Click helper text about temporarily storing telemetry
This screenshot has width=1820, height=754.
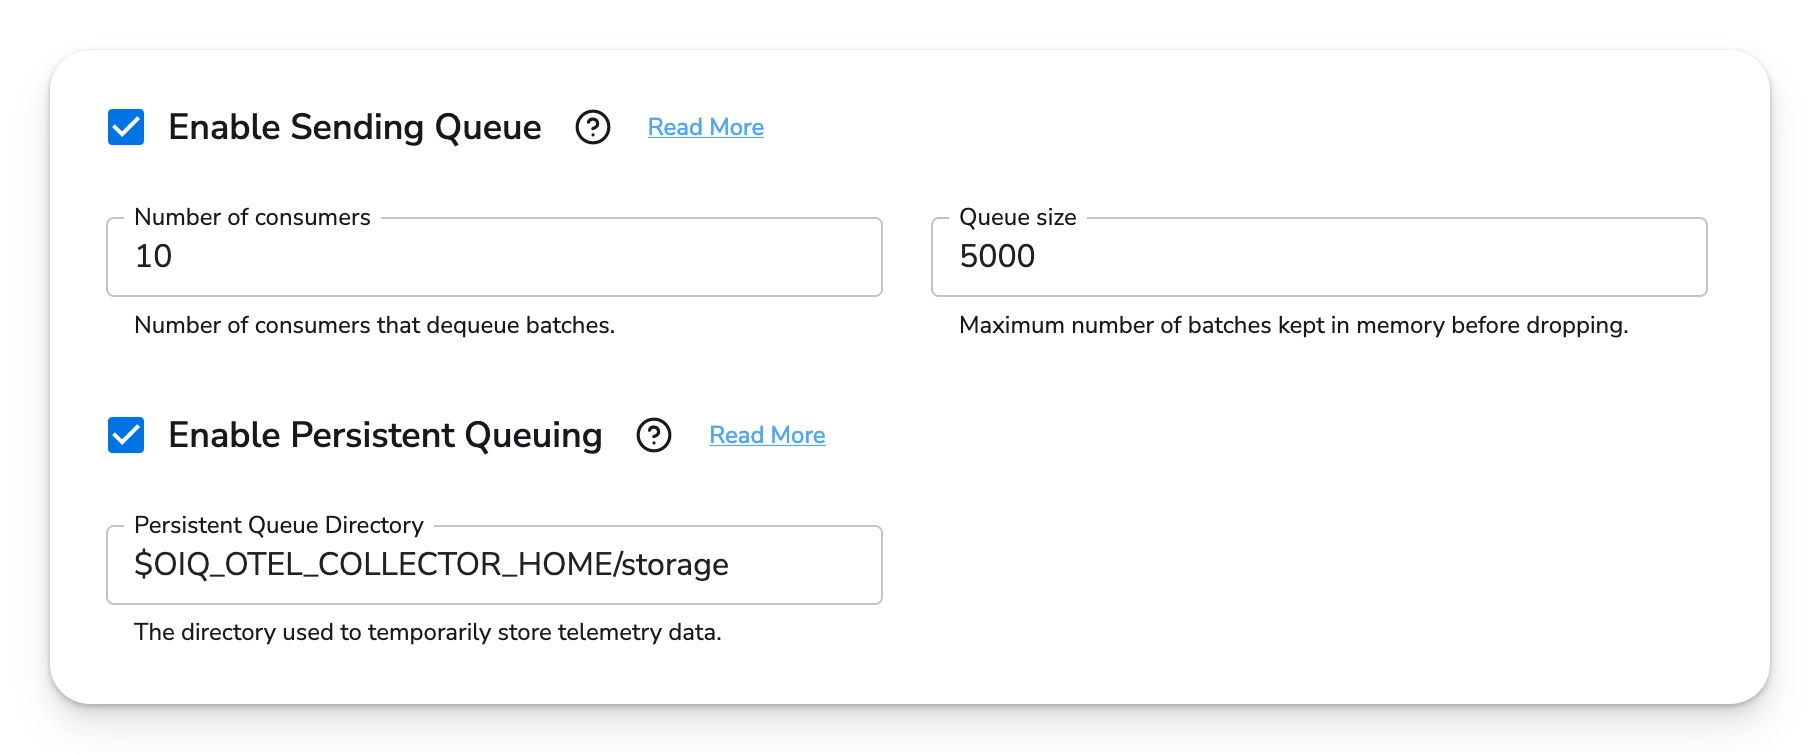[427, 632]
